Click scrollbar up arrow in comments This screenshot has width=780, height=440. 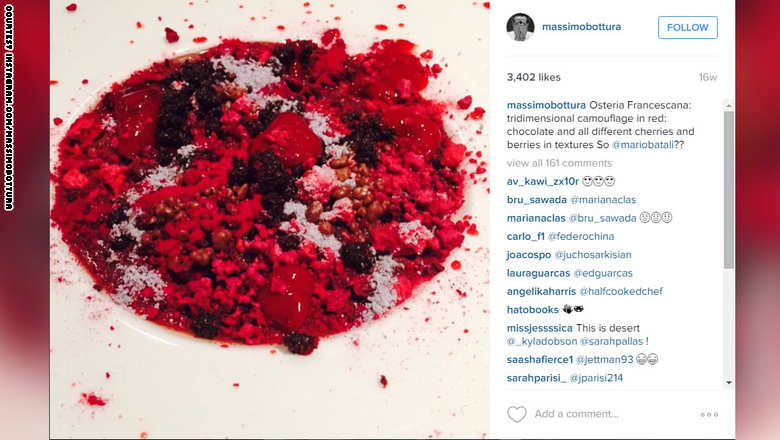[x=729, y=105]
